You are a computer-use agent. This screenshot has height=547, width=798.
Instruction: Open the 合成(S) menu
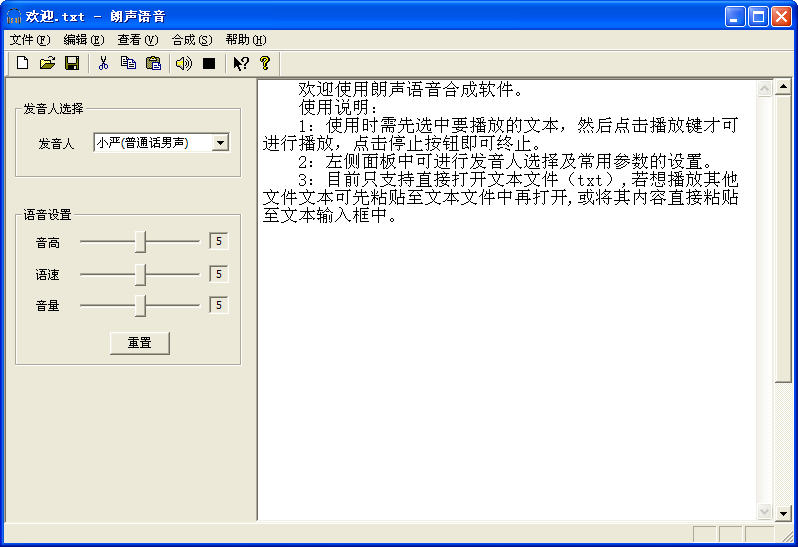pos(191,40)
